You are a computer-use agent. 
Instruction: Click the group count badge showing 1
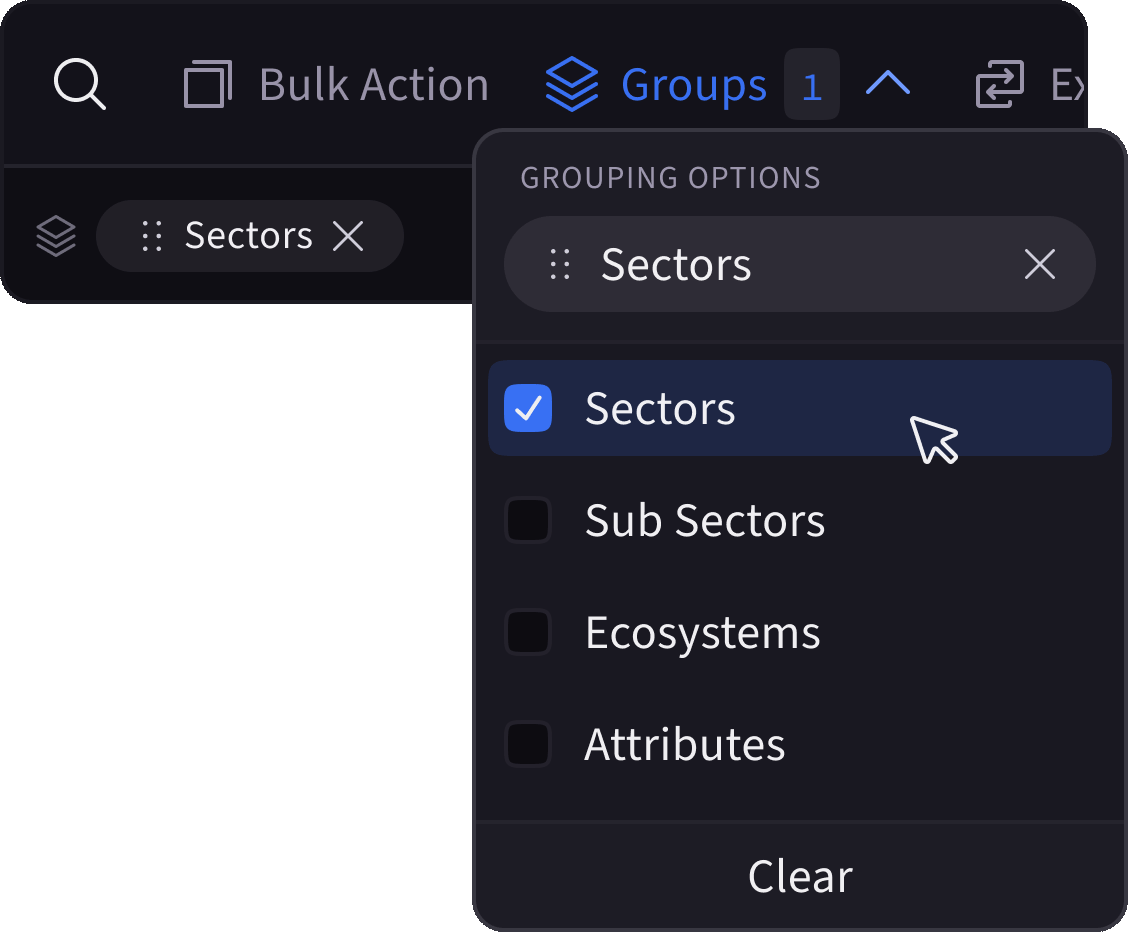pyautogui.click(x=812, y=84)
